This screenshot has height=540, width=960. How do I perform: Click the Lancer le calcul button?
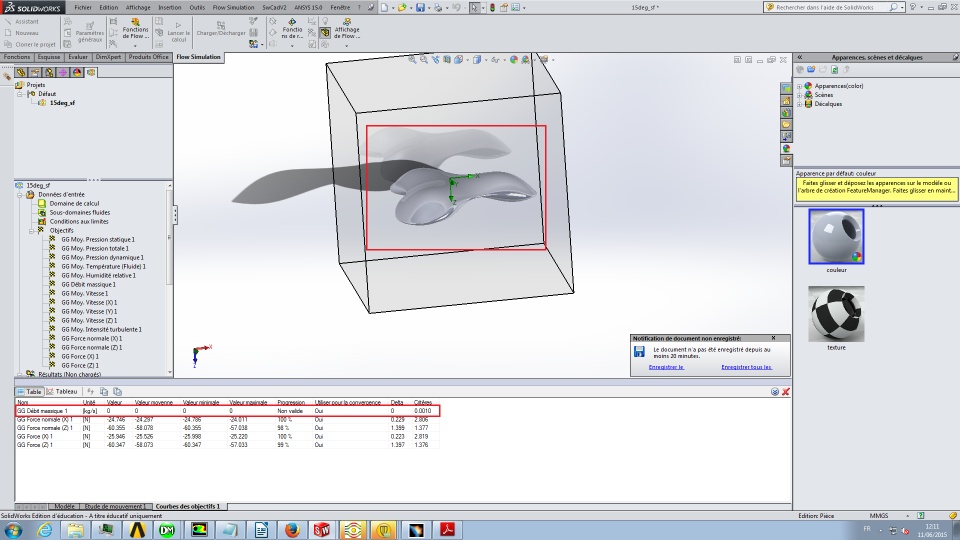tap(178, 32)
